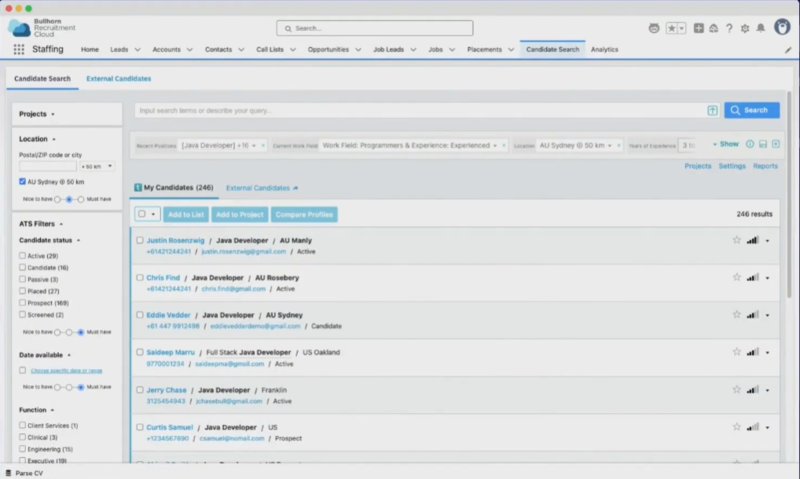Open Eddie Vedder's candidate profile link
Viewport: 800px width, 479px height.
pos(169,314)
